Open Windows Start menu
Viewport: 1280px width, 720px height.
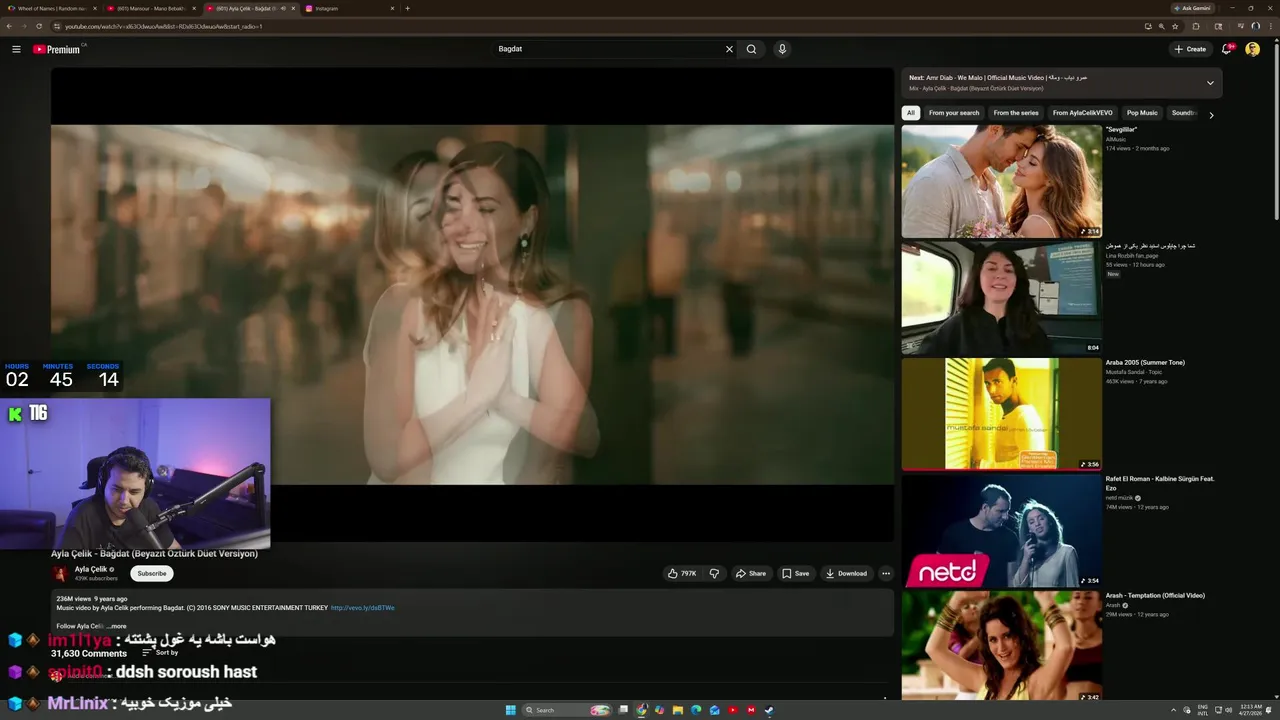click(511, 710)
